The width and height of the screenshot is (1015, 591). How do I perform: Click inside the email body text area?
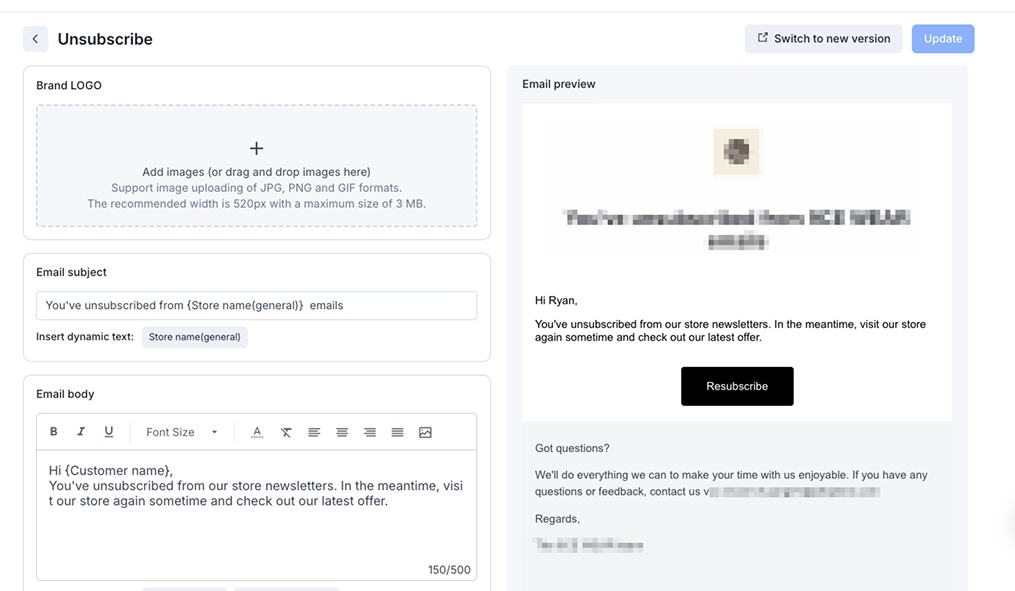coord(256,530)
